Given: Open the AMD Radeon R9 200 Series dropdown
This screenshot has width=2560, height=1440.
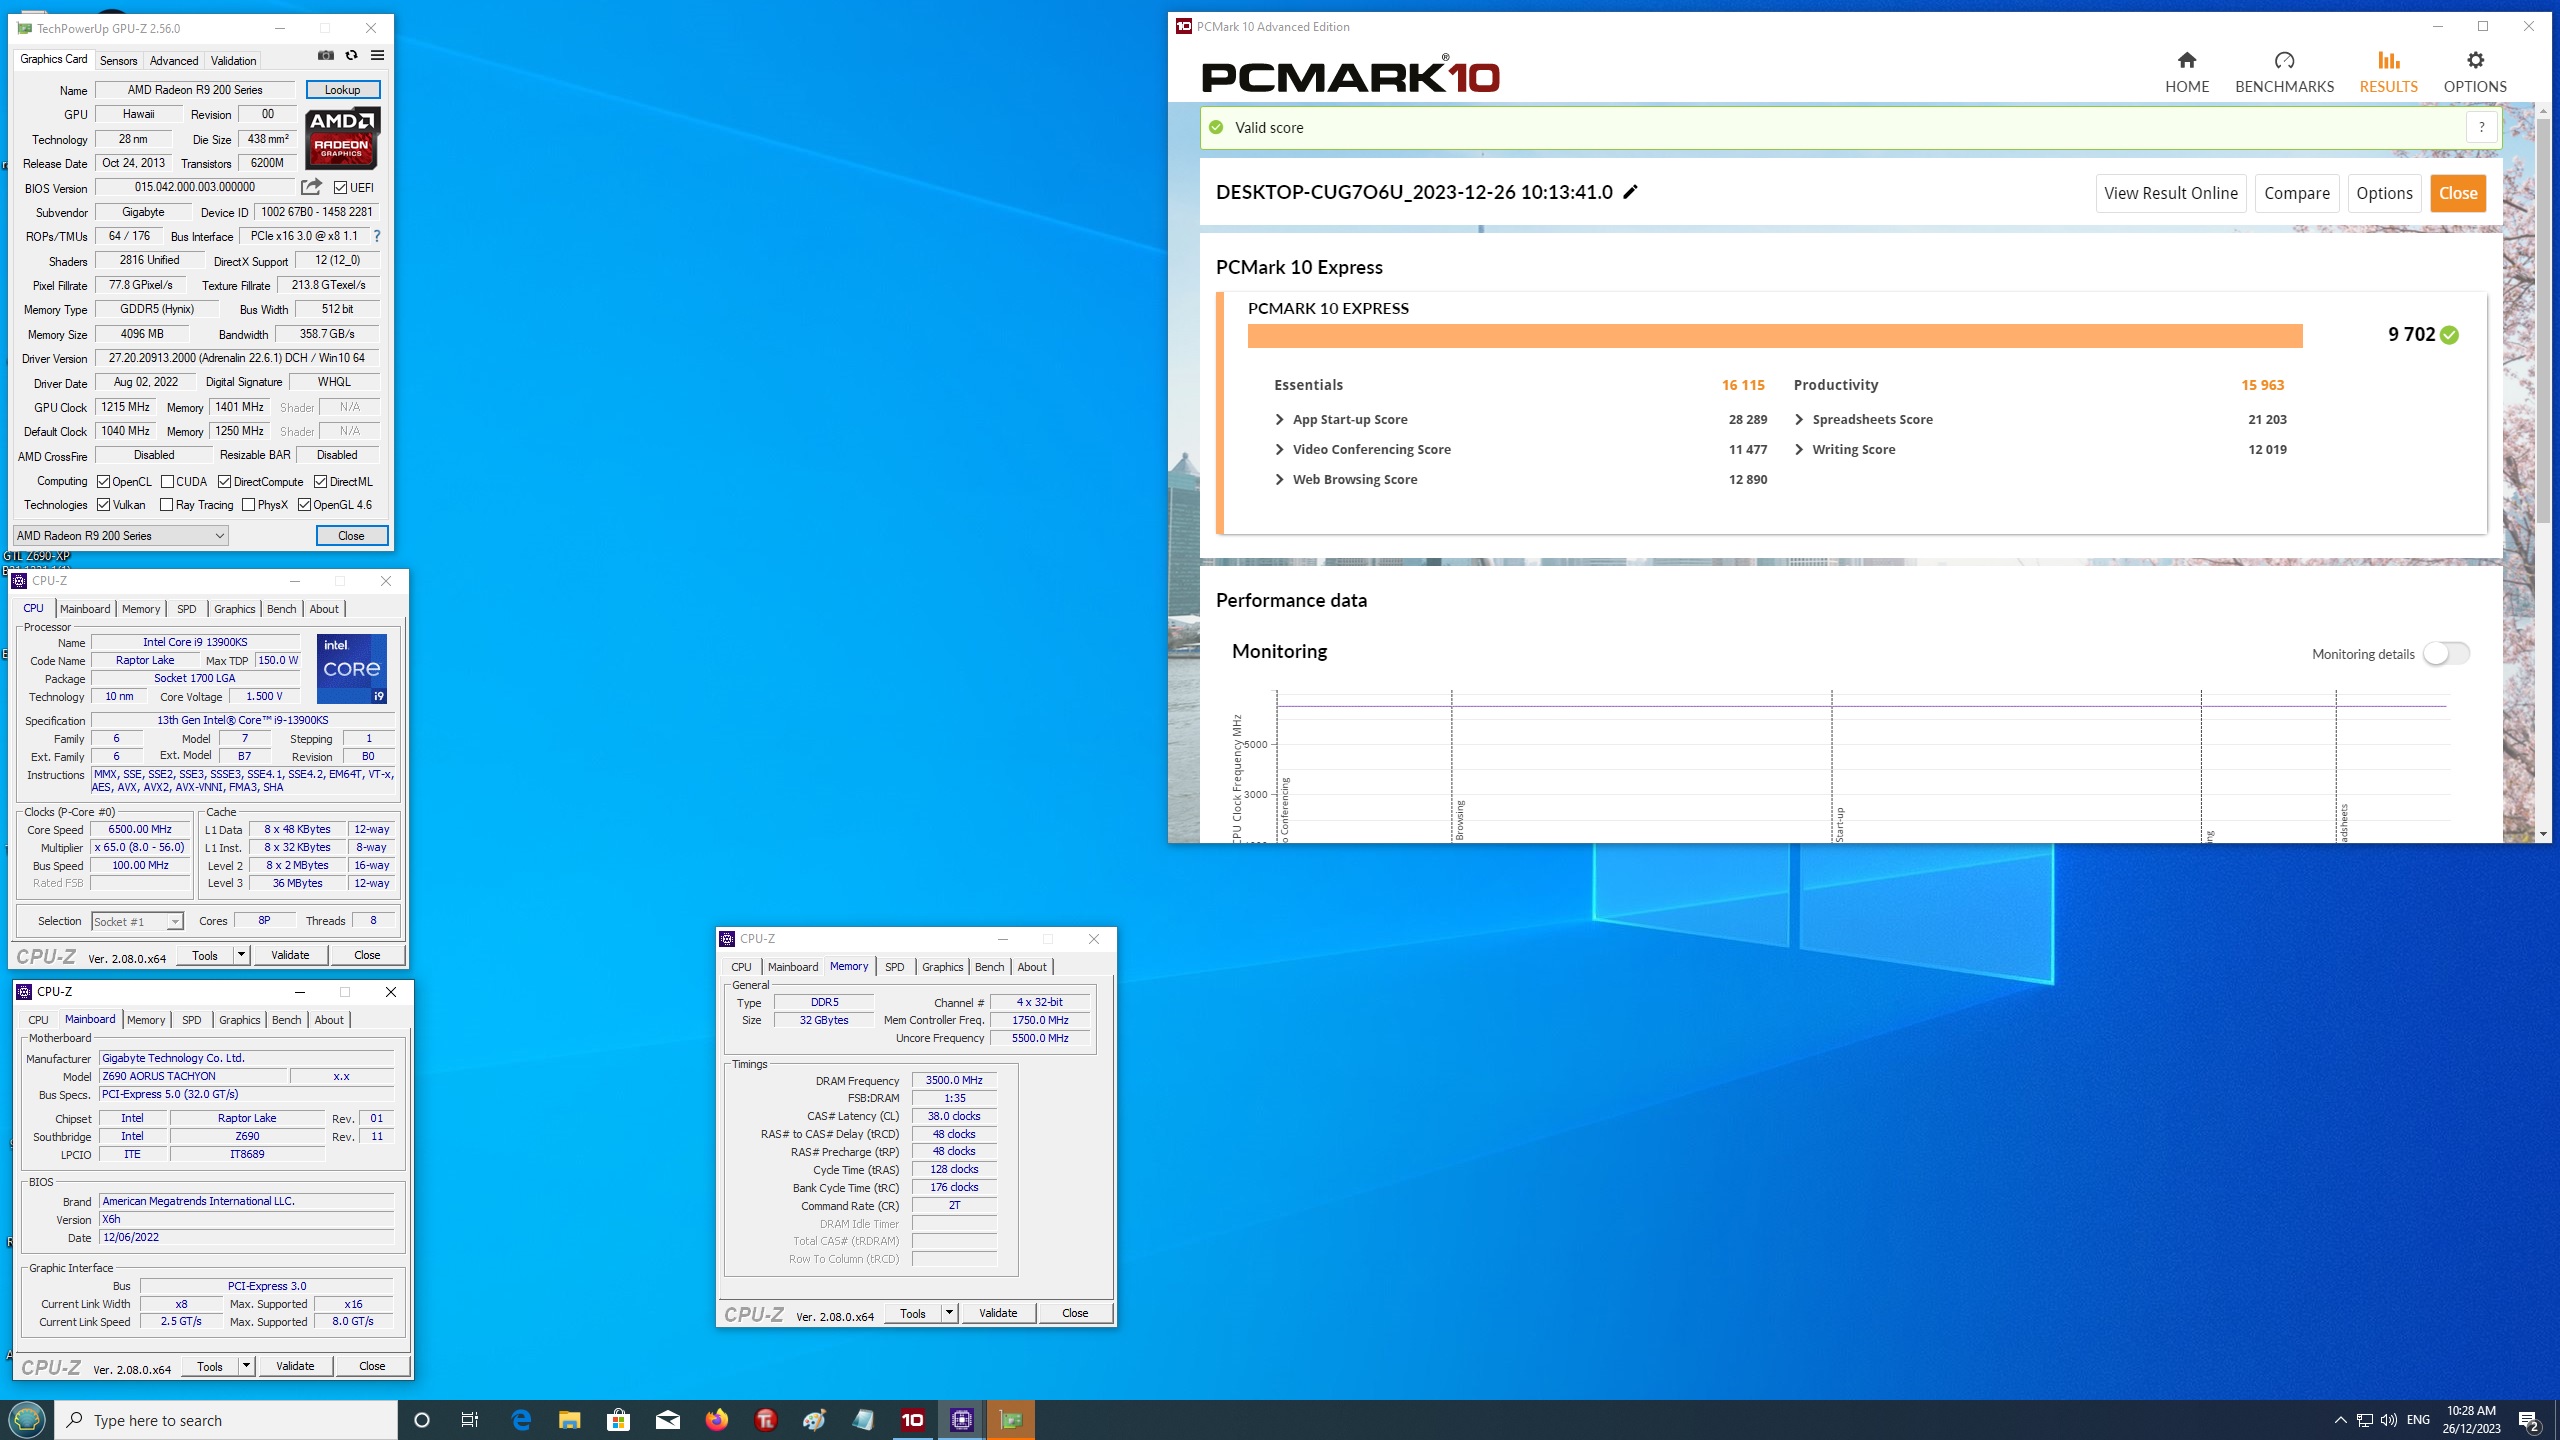Looking at the screenshot, I should [x=120, y=536].
